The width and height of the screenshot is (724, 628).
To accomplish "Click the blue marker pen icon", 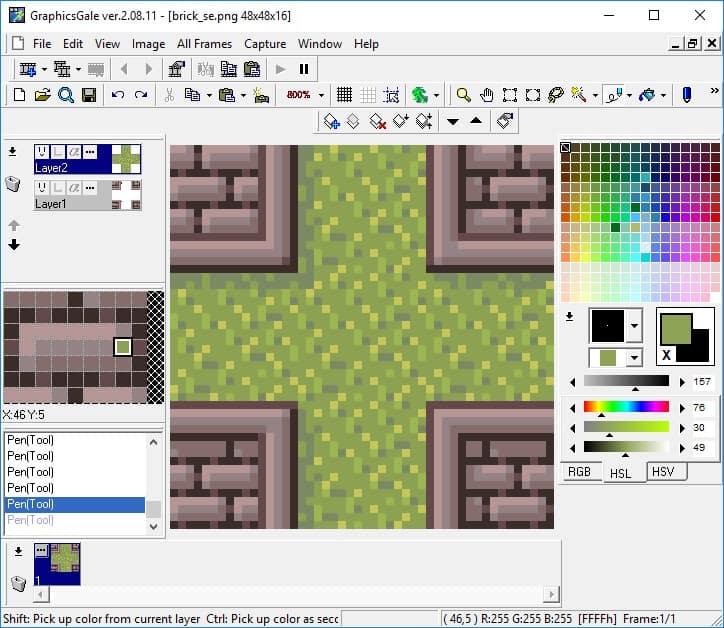I will coord(687,95).
